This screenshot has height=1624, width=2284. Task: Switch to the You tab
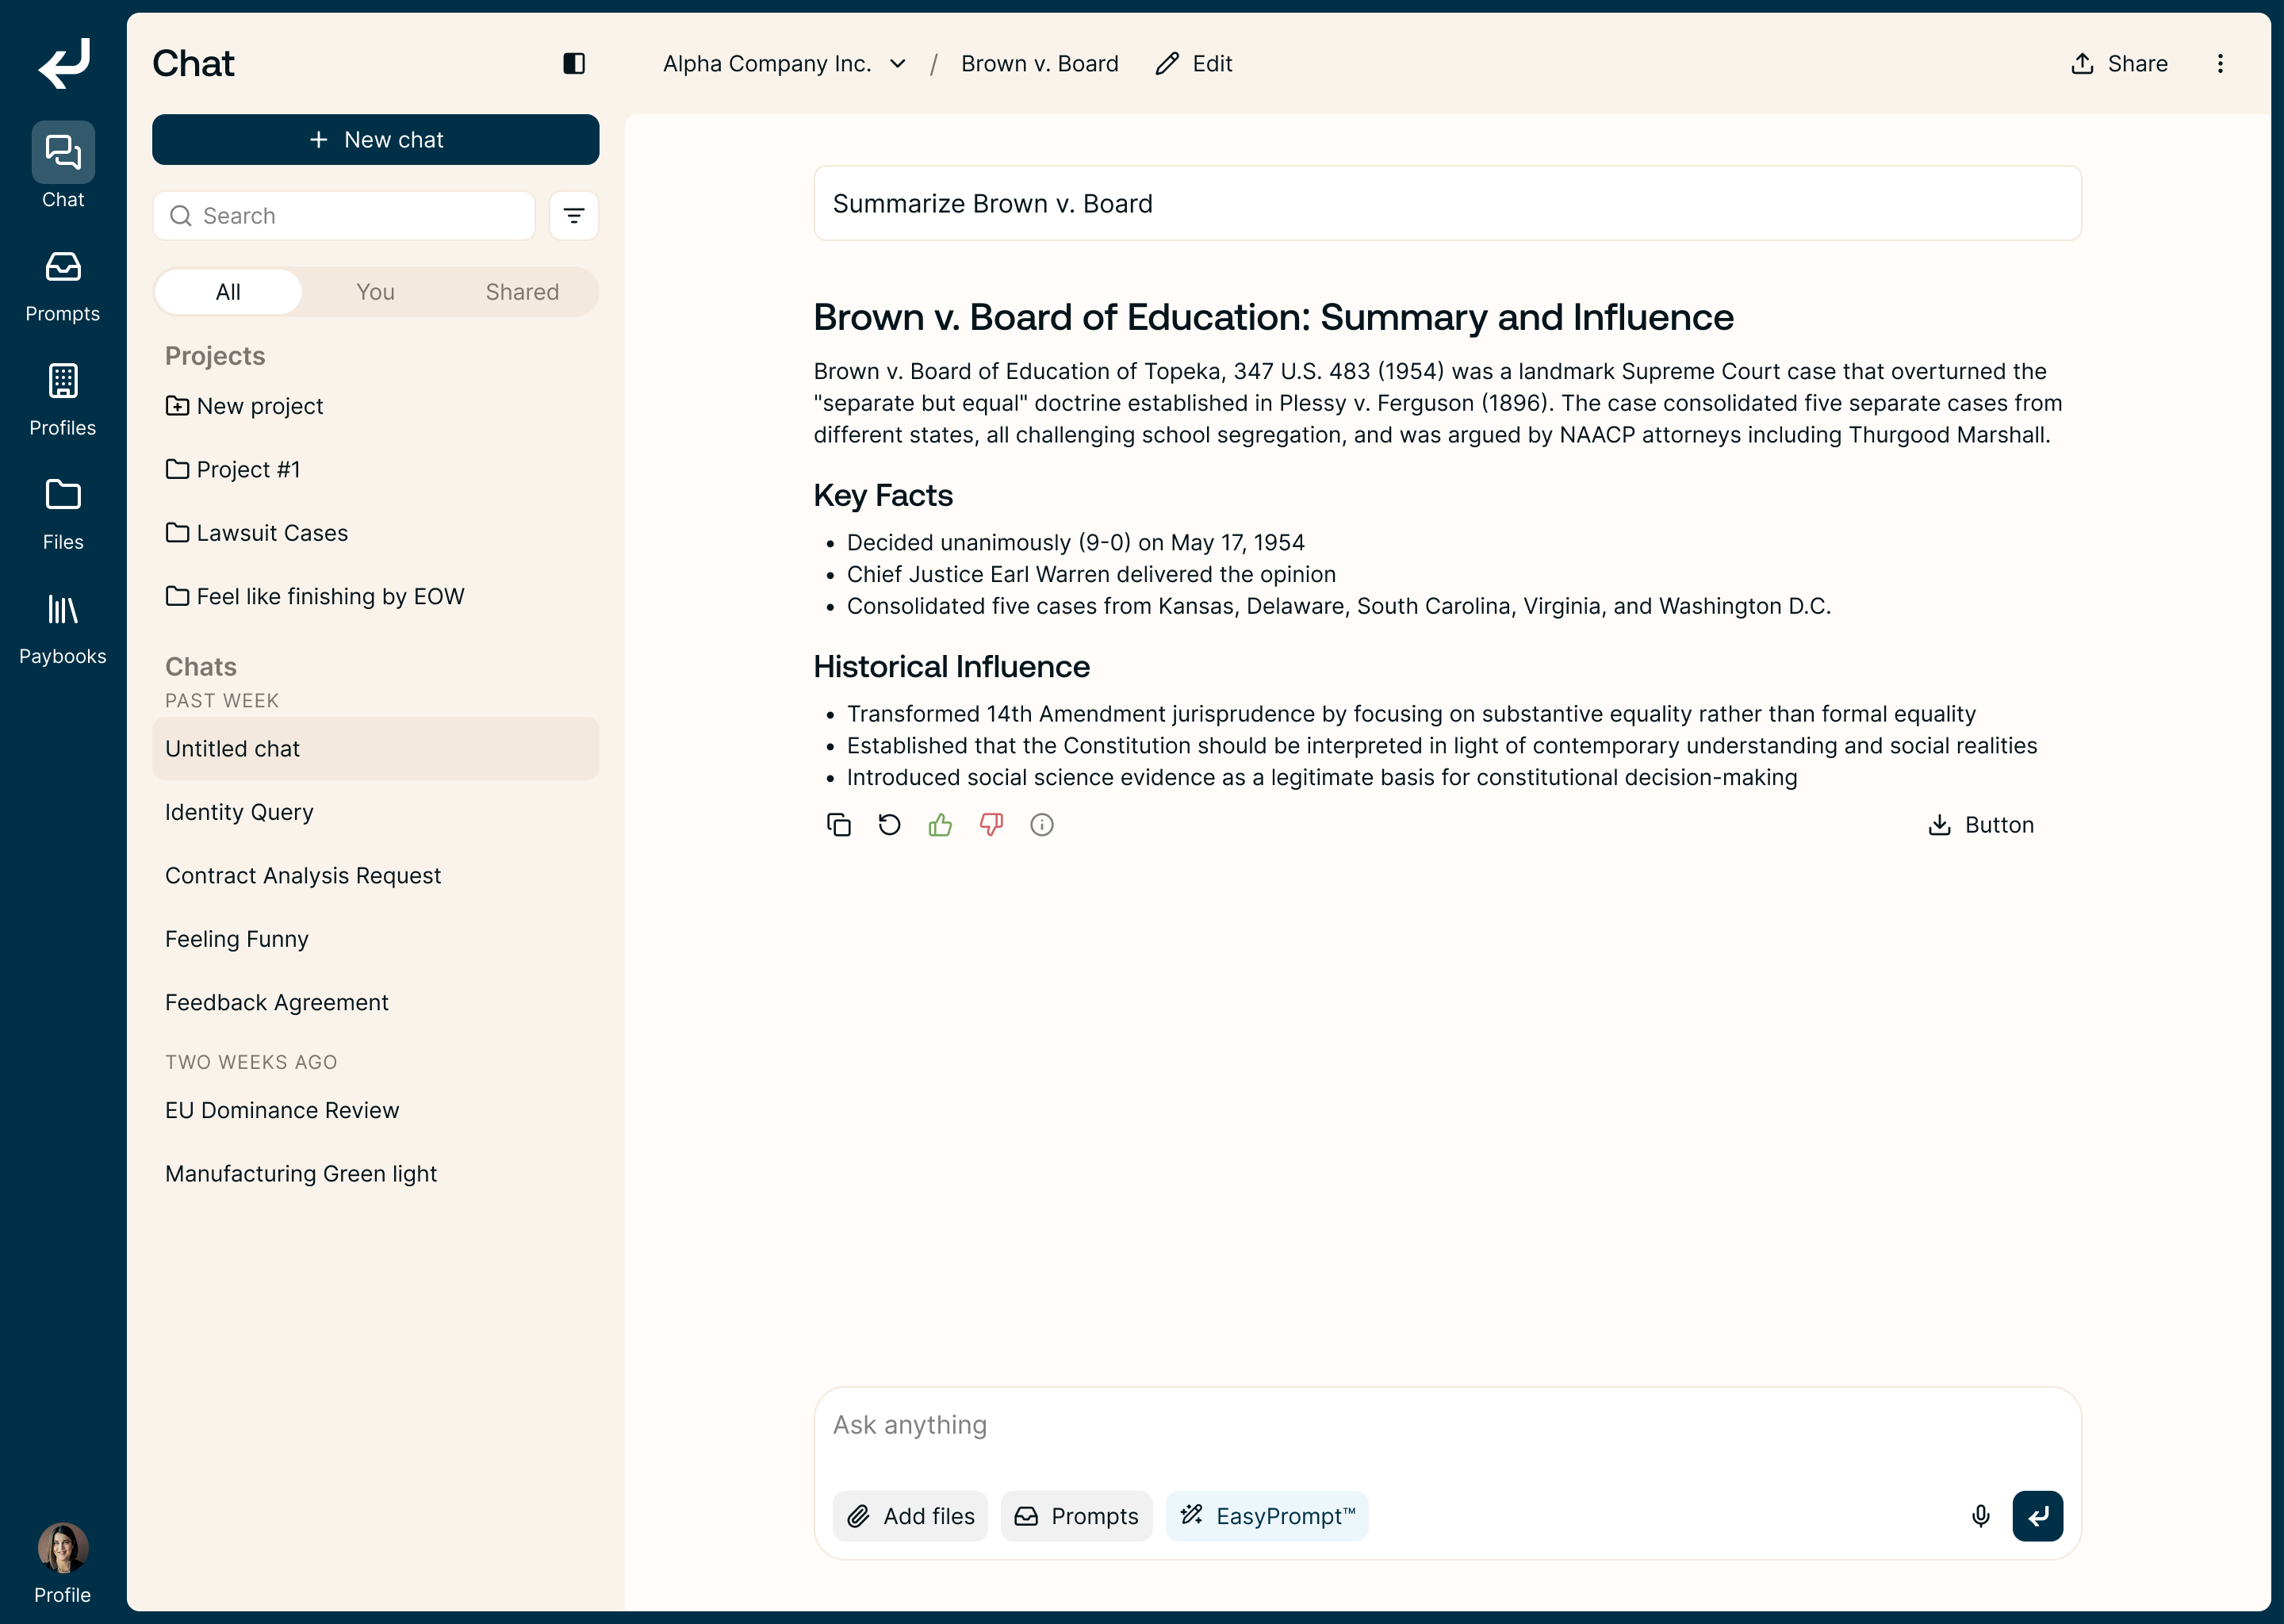376,292
